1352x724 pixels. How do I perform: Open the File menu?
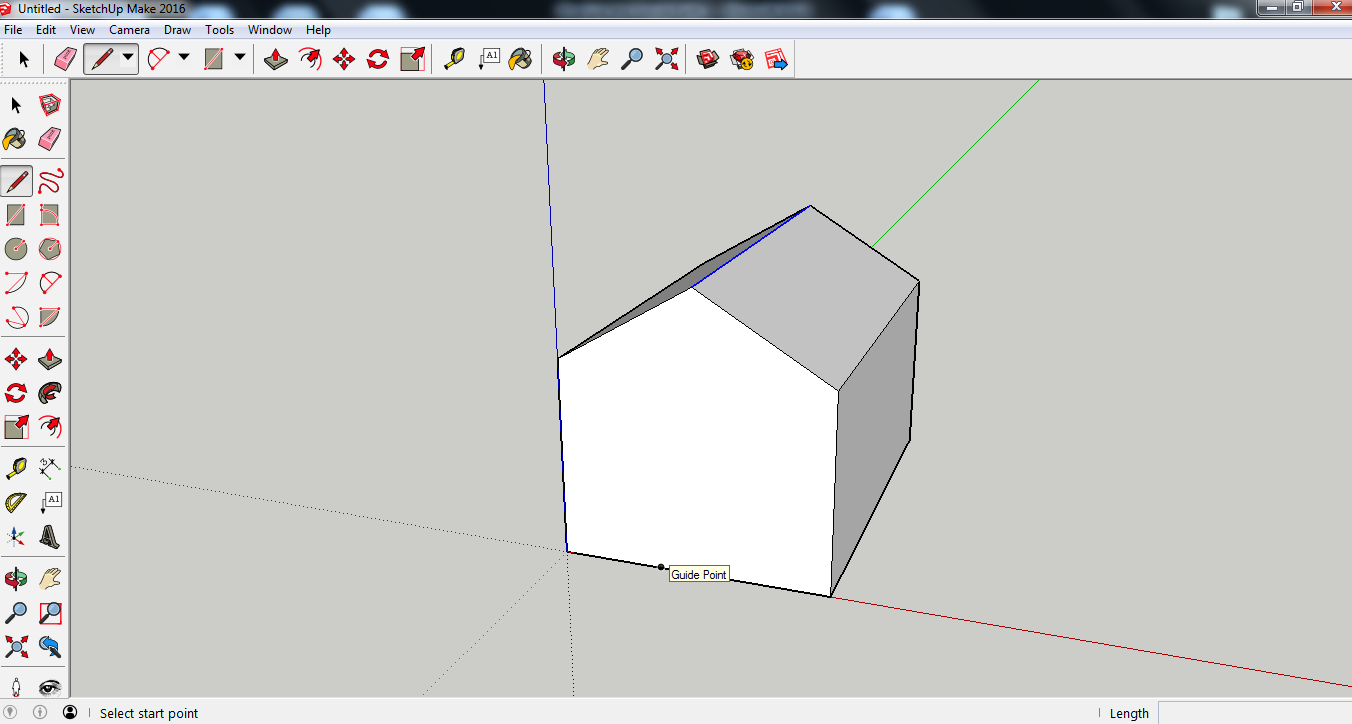[x=13, y=30]
